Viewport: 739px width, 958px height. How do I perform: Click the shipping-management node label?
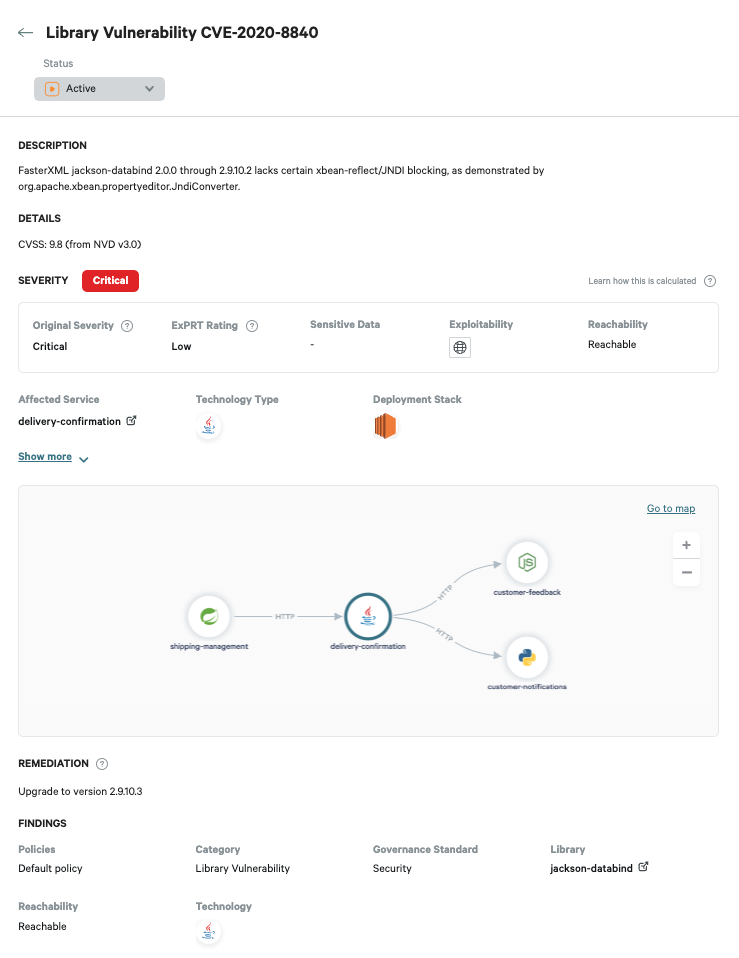209,646
